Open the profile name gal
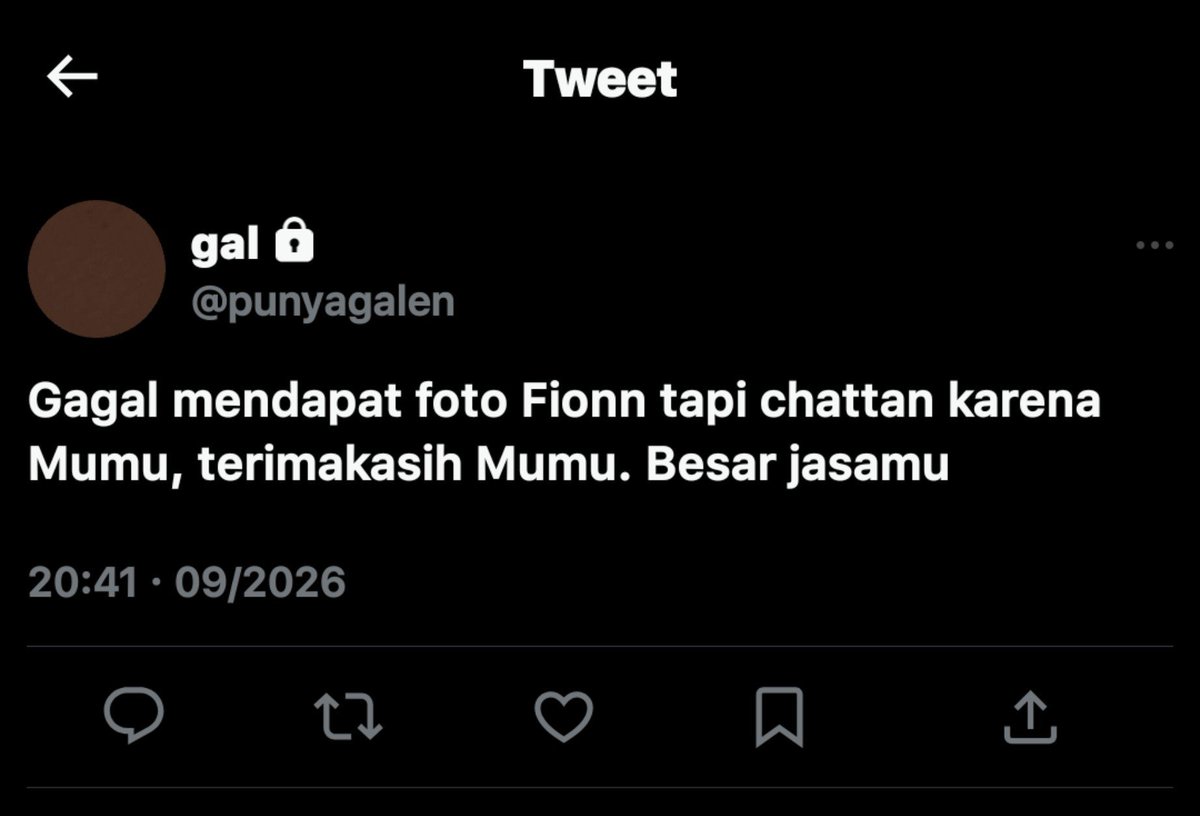1200x816 pixels. click(225, 244)
